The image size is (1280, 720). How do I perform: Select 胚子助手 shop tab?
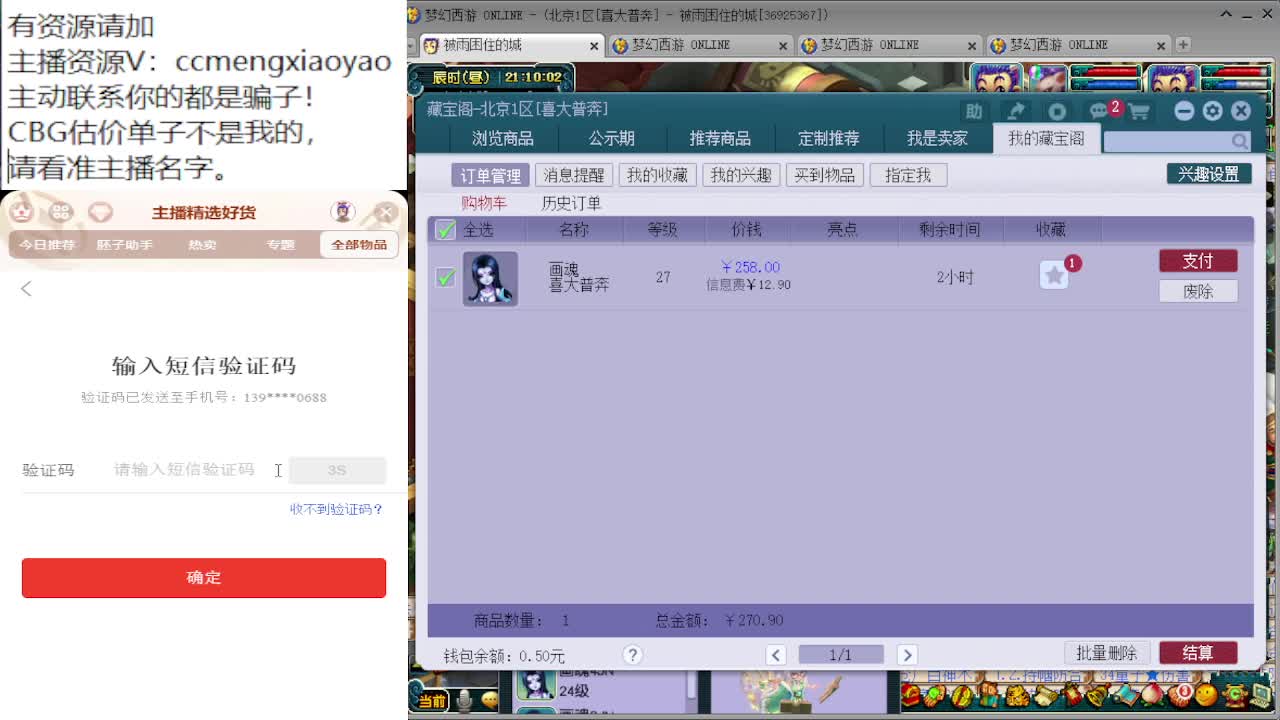coord(124,245)
